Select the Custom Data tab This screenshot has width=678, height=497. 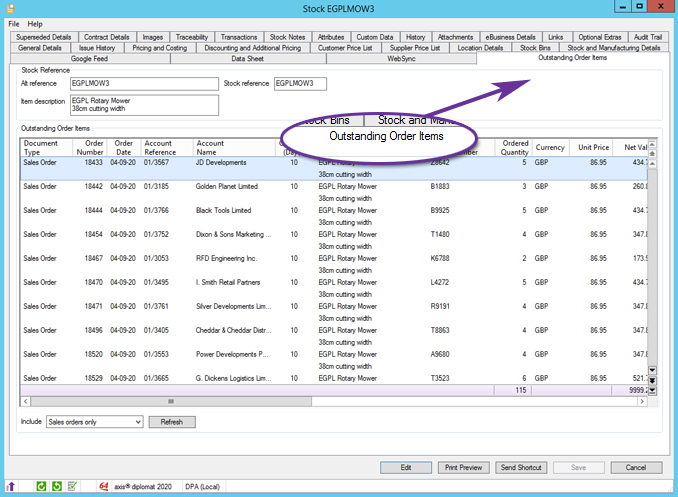[x=375, y=37]
